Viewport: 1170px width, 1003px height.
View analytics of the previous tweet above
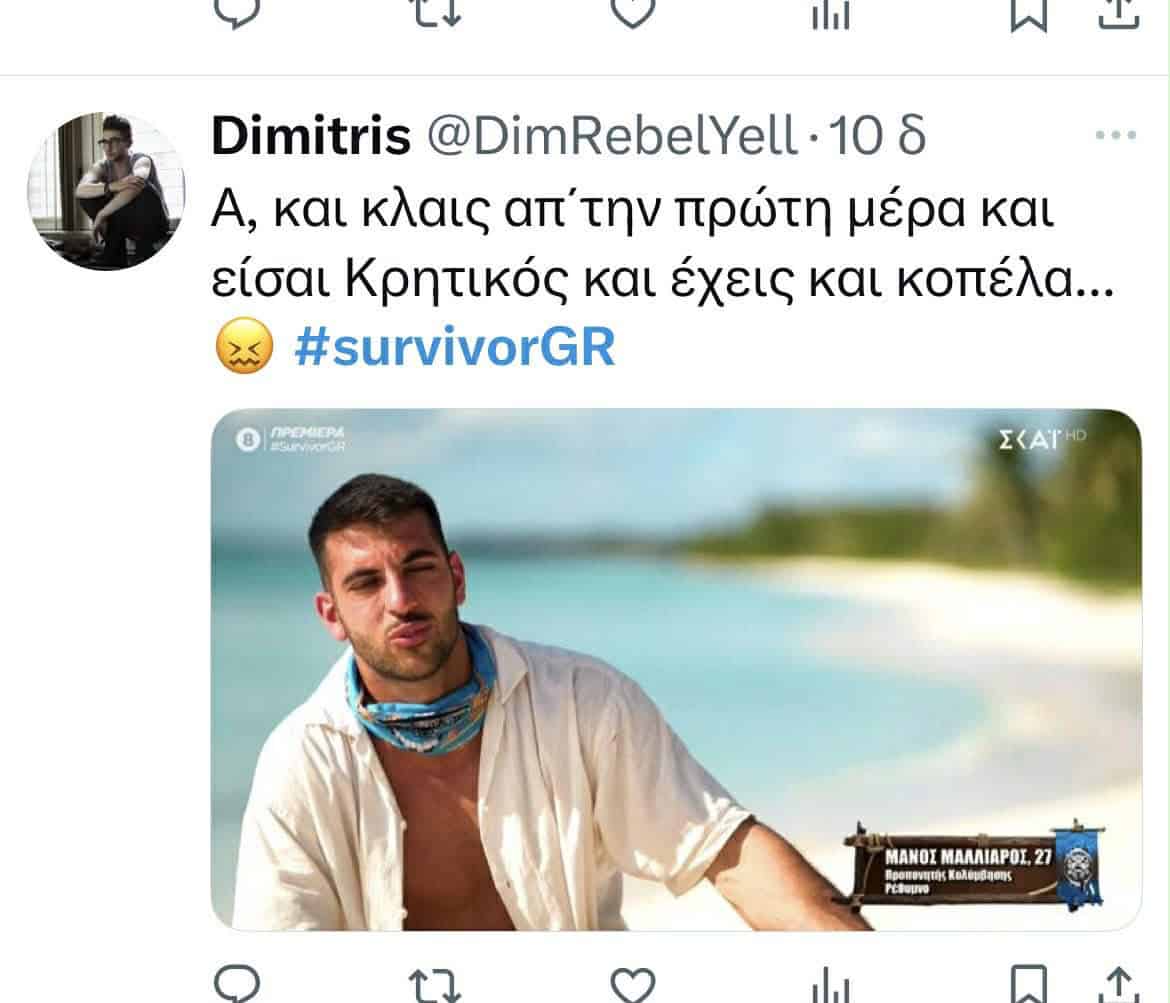830,13
